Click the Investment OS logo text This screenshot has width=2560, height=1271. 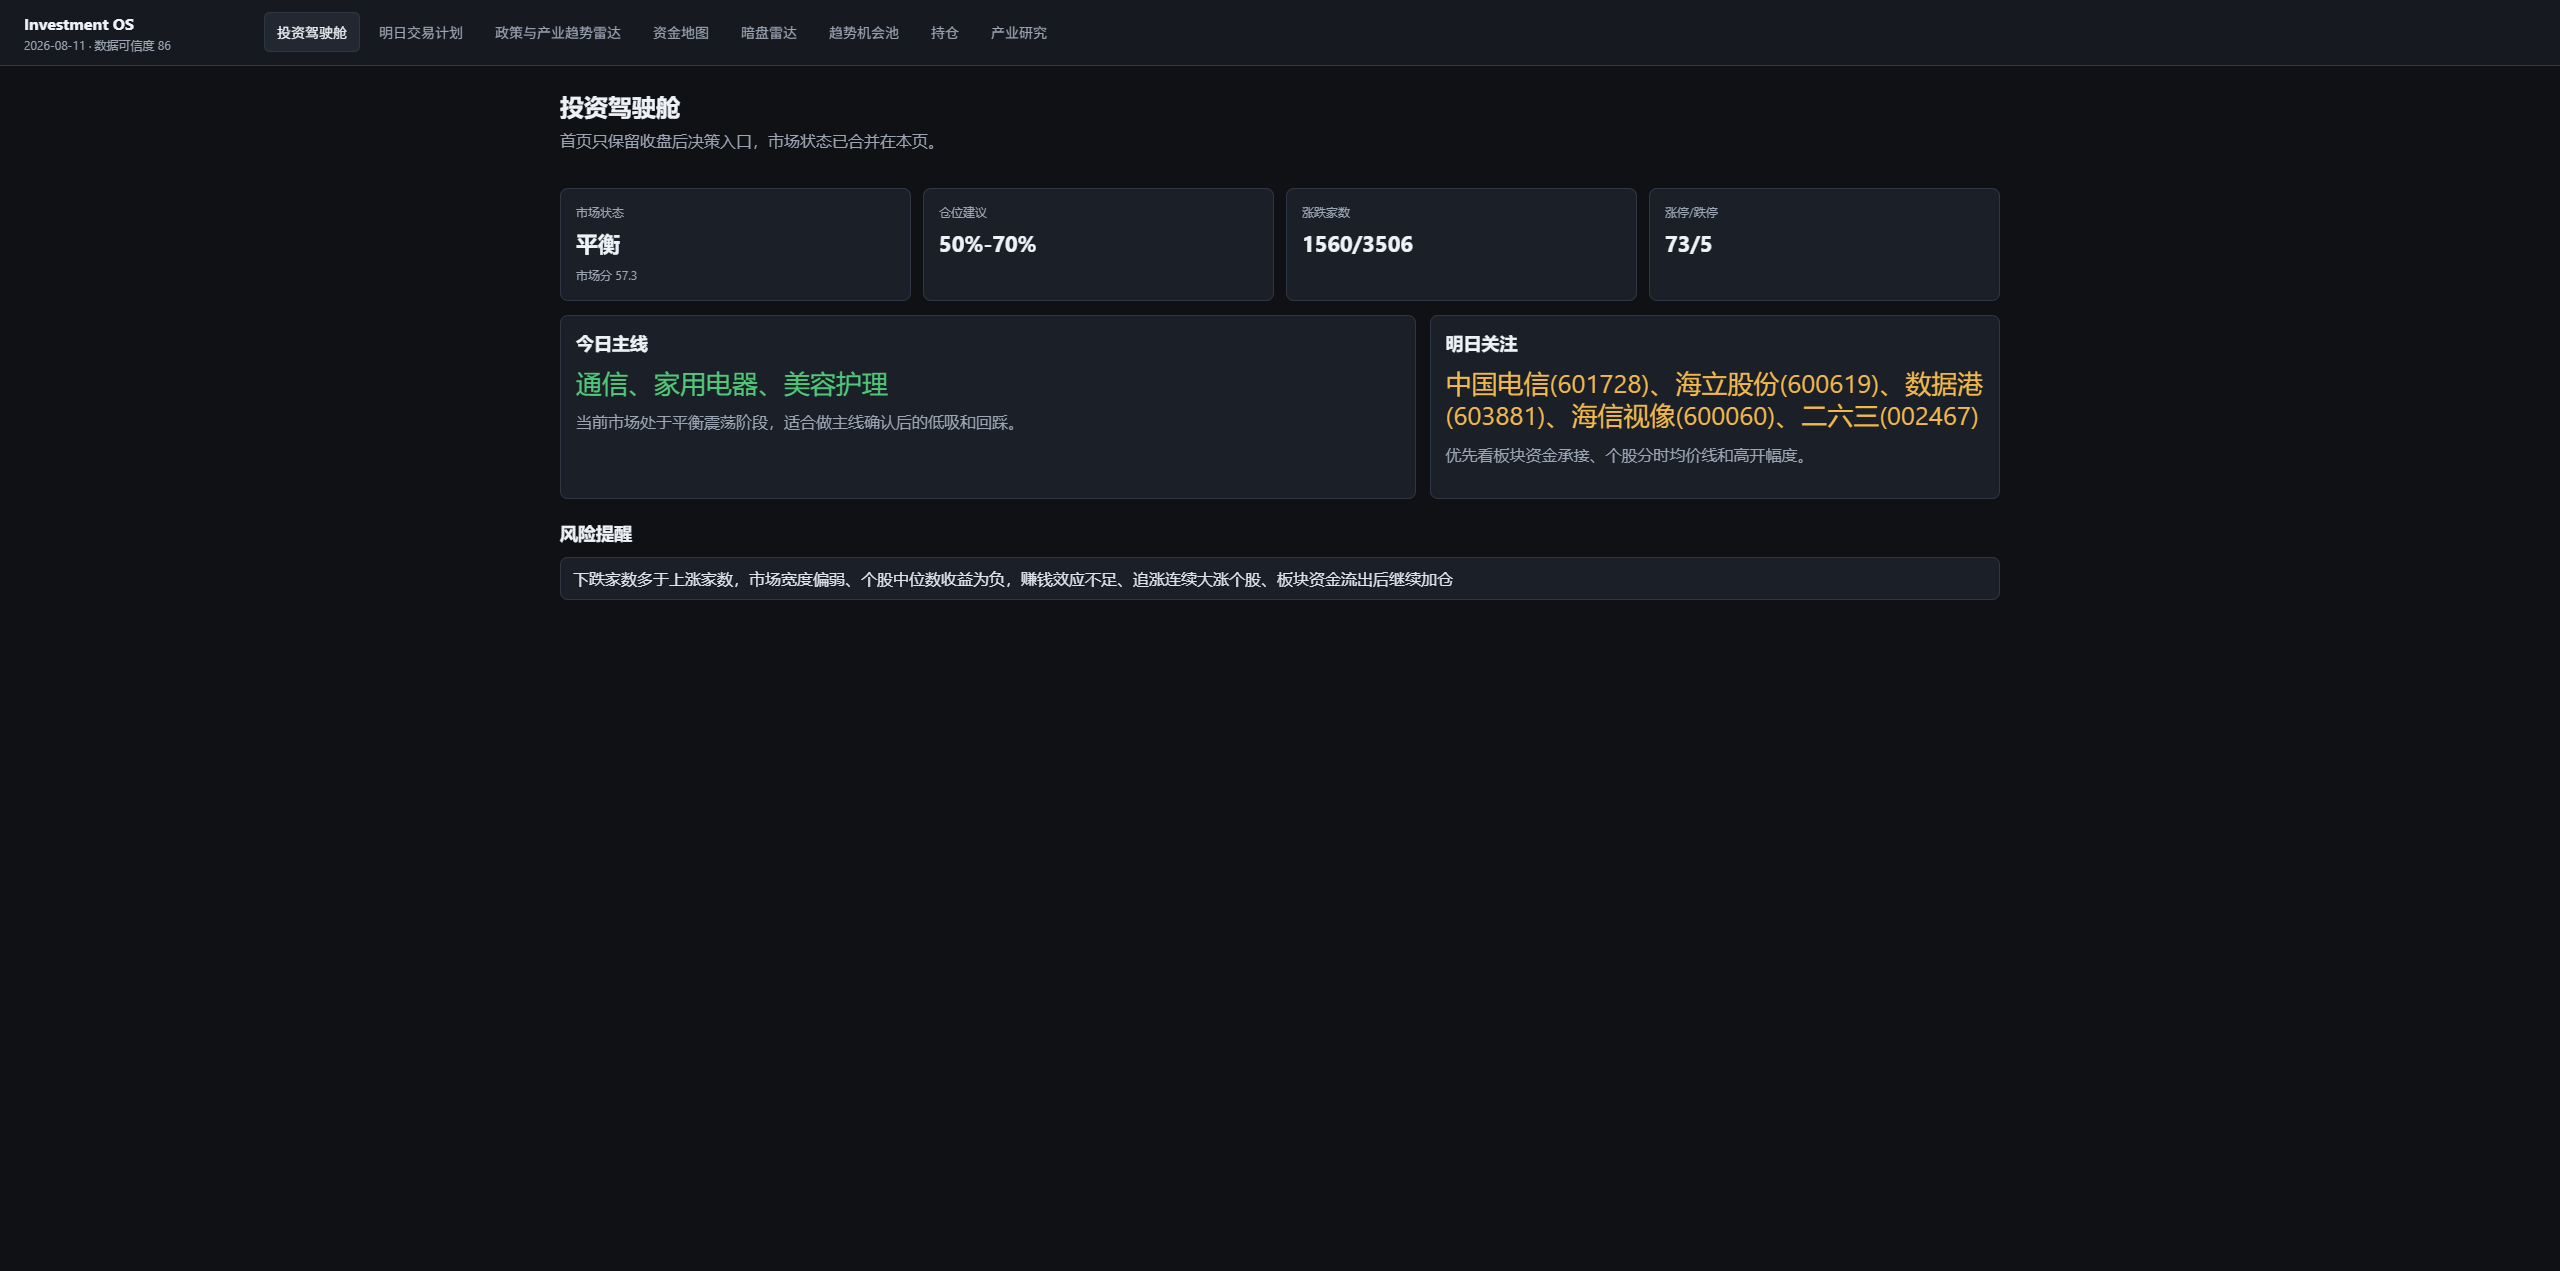coord(79,24)
